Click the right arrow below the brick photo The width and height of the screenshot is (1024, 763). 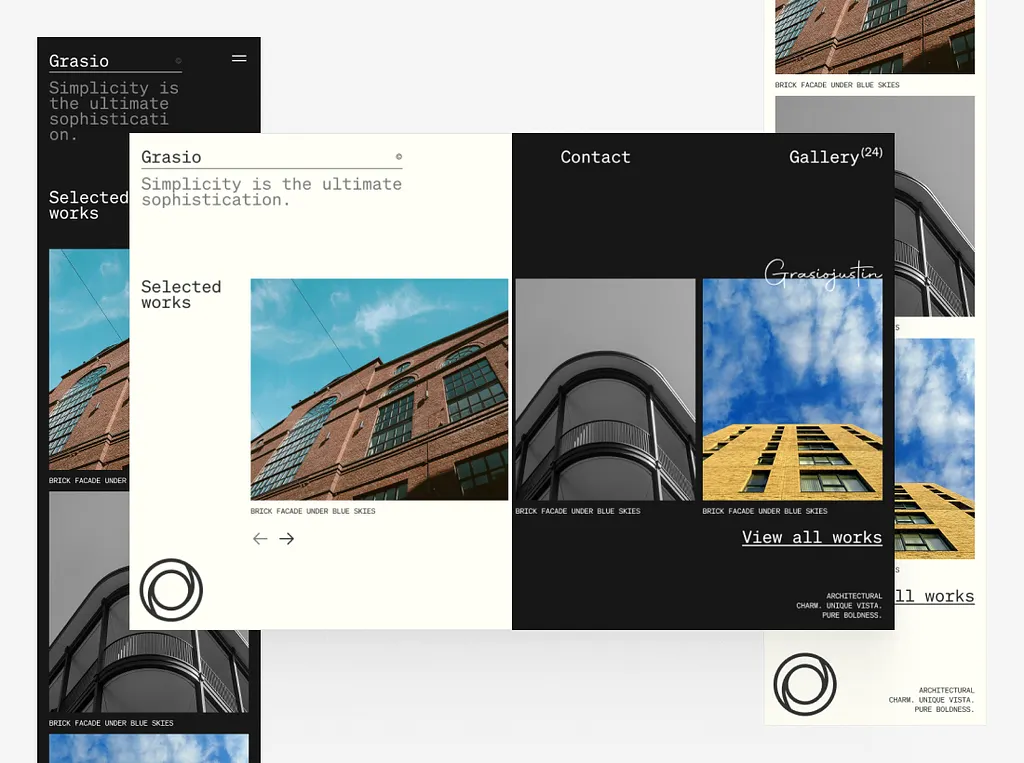pos(287,539)
